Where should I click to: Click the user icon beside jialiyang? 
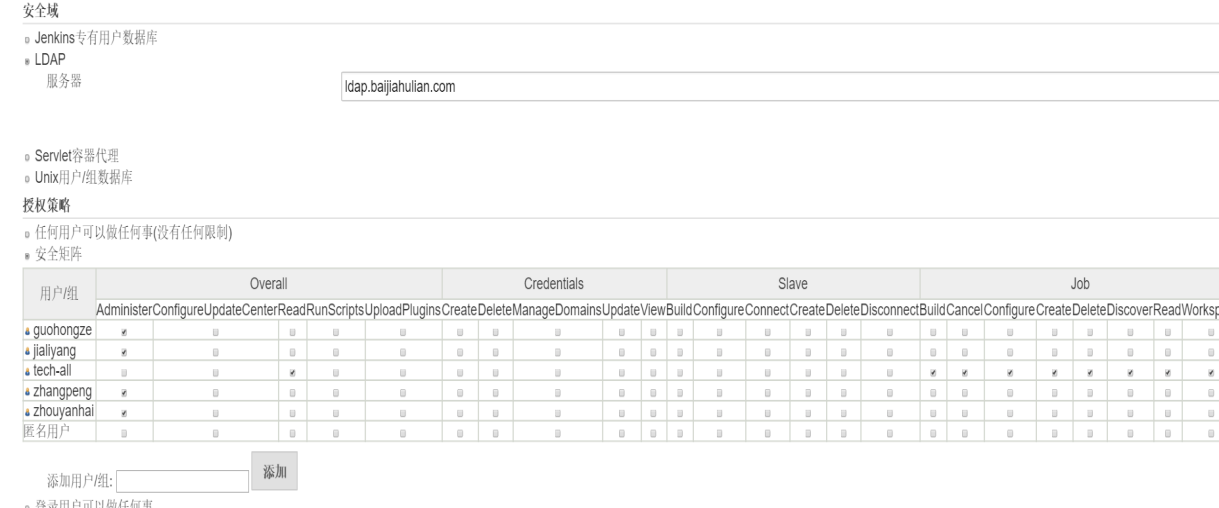25,352
